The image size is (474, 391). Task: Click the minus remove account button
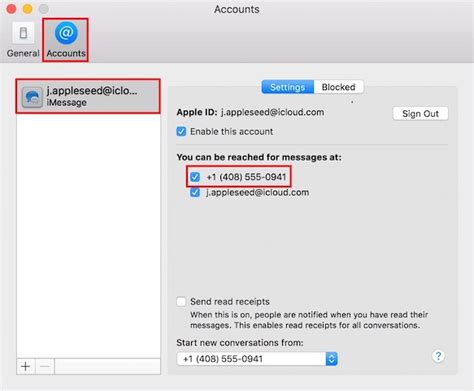coord(45,366)
